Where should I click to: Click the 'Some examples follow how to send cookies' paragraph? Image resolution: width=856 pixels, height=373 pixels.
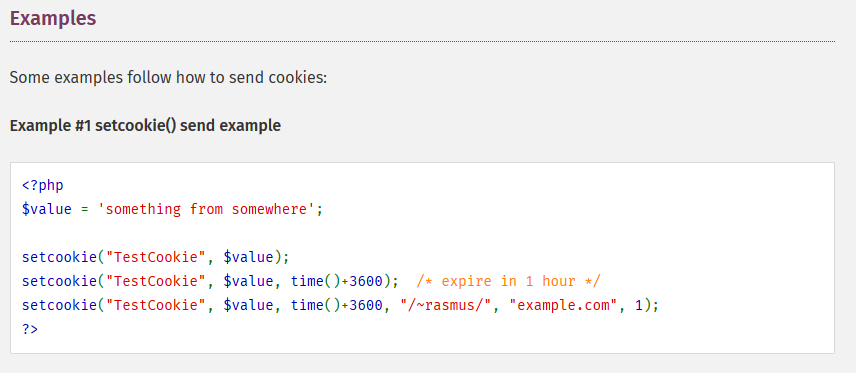(x=168, y=78)
